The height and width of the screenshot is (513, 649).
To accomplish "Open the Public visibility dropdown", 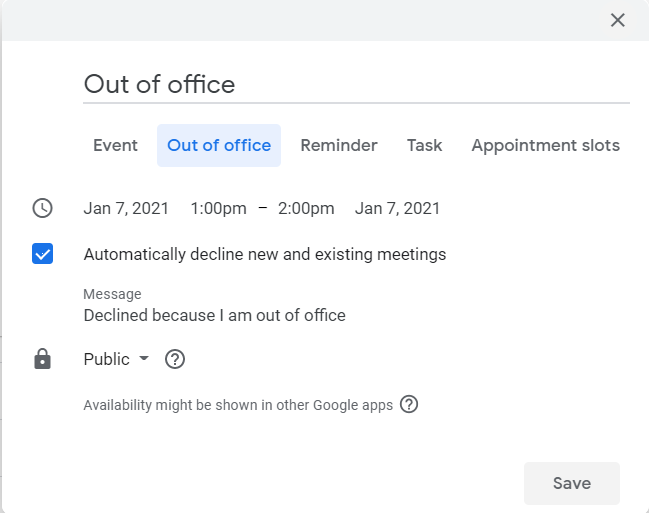I will (x=116, y=359).
